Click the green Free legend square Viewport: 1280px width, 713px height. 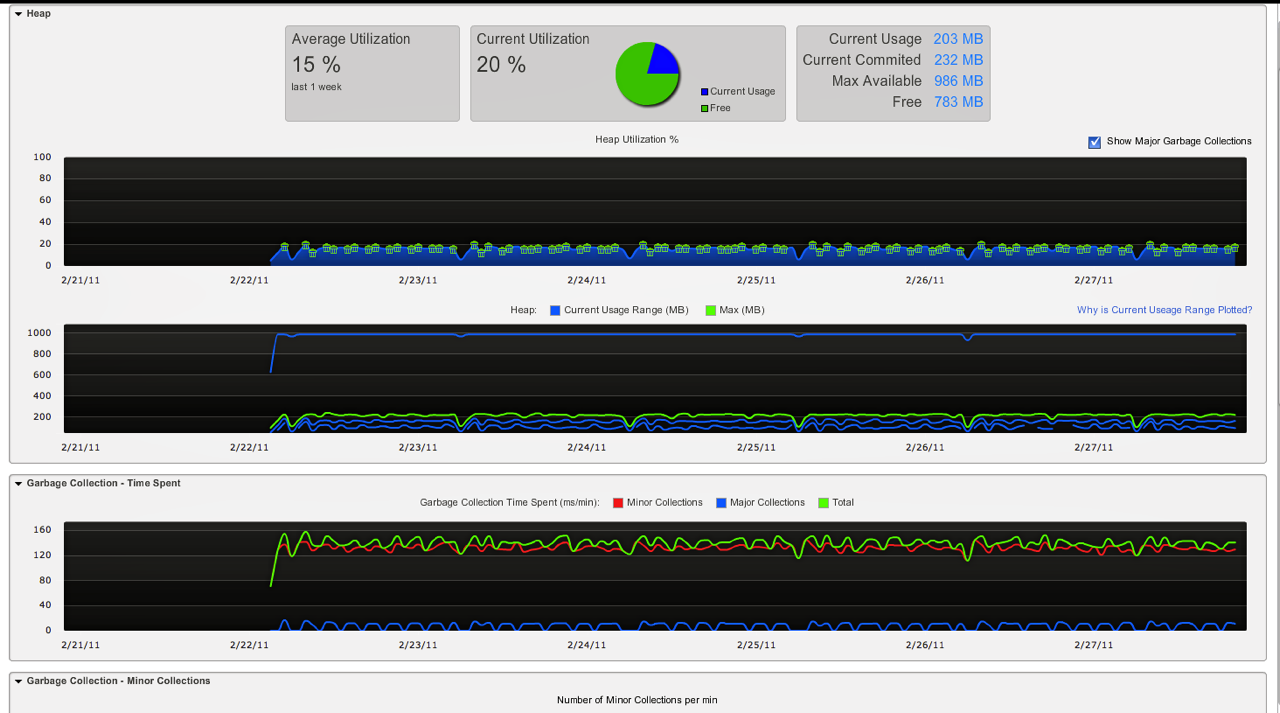coord(705,108)
